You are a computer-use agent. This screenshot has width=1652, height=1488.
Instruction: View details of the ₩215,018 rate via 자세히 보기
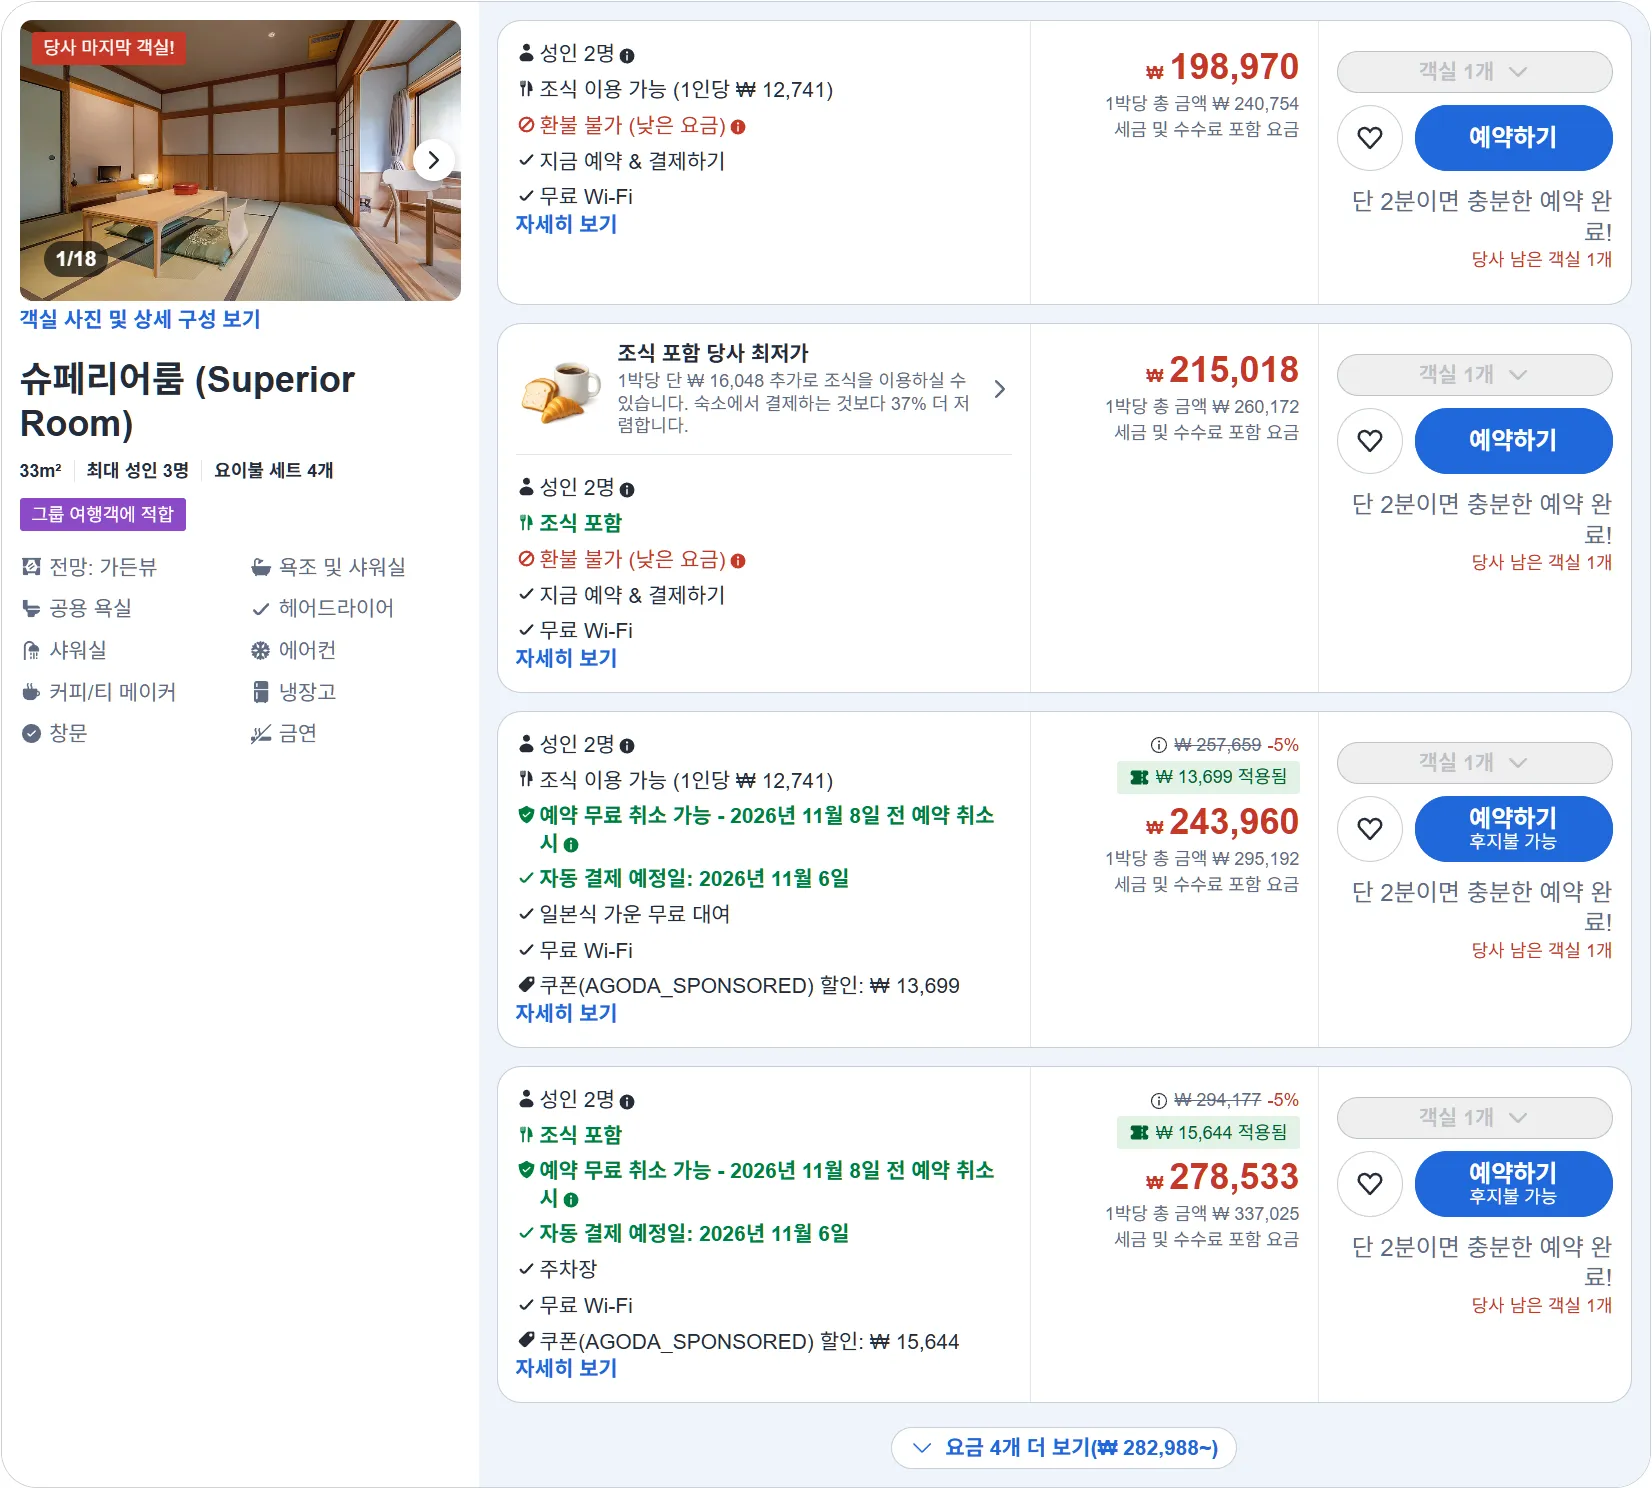click(x=566, y=658)
